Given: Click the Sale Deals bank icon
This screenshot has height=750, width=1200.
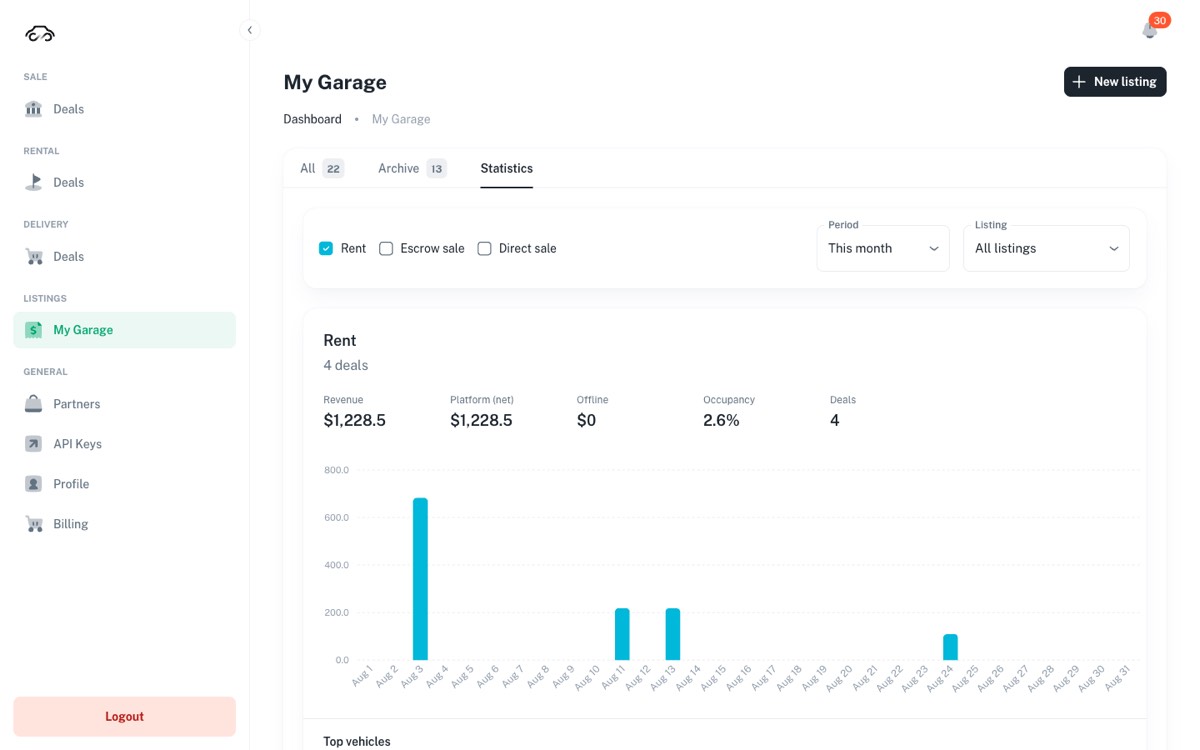Looking at the screenshot, I should (x=34, y=109).
